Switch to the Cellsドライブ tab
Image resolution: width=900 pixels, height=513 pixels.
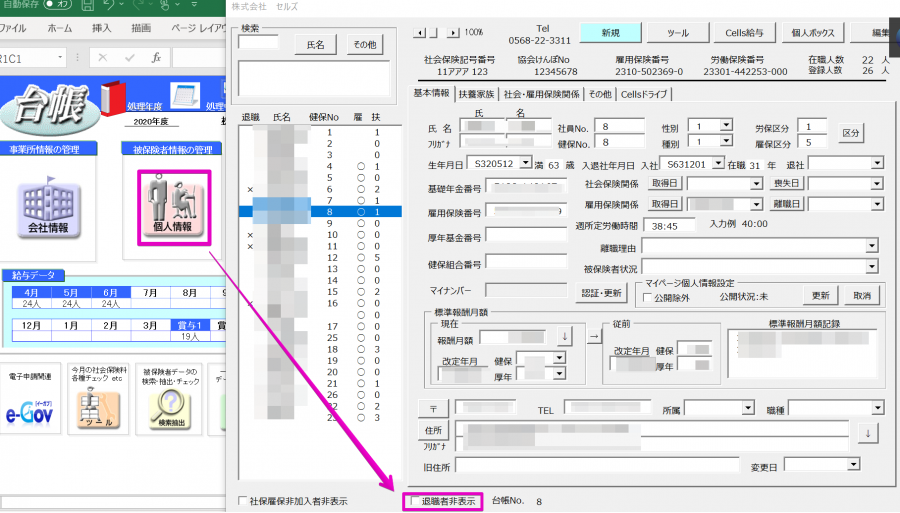[644, 94]
